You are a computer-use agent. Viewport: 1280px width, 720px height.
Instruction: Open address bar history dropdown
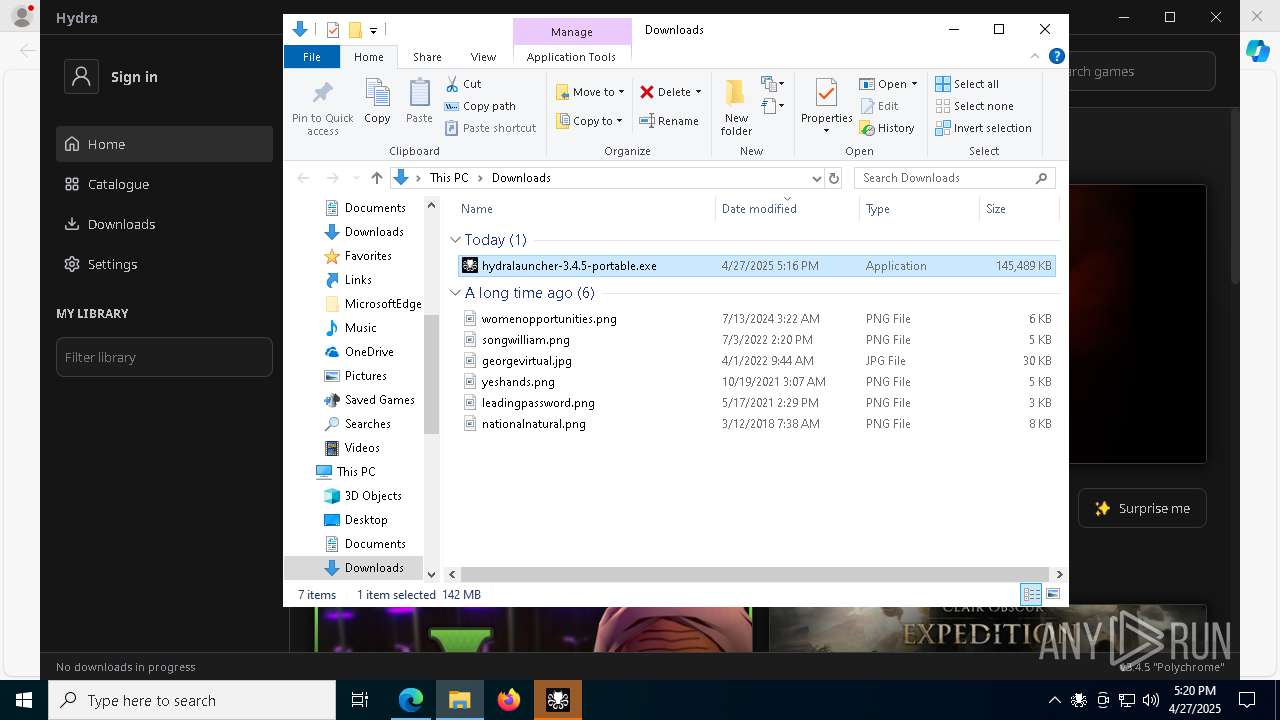tap(816, 178)
